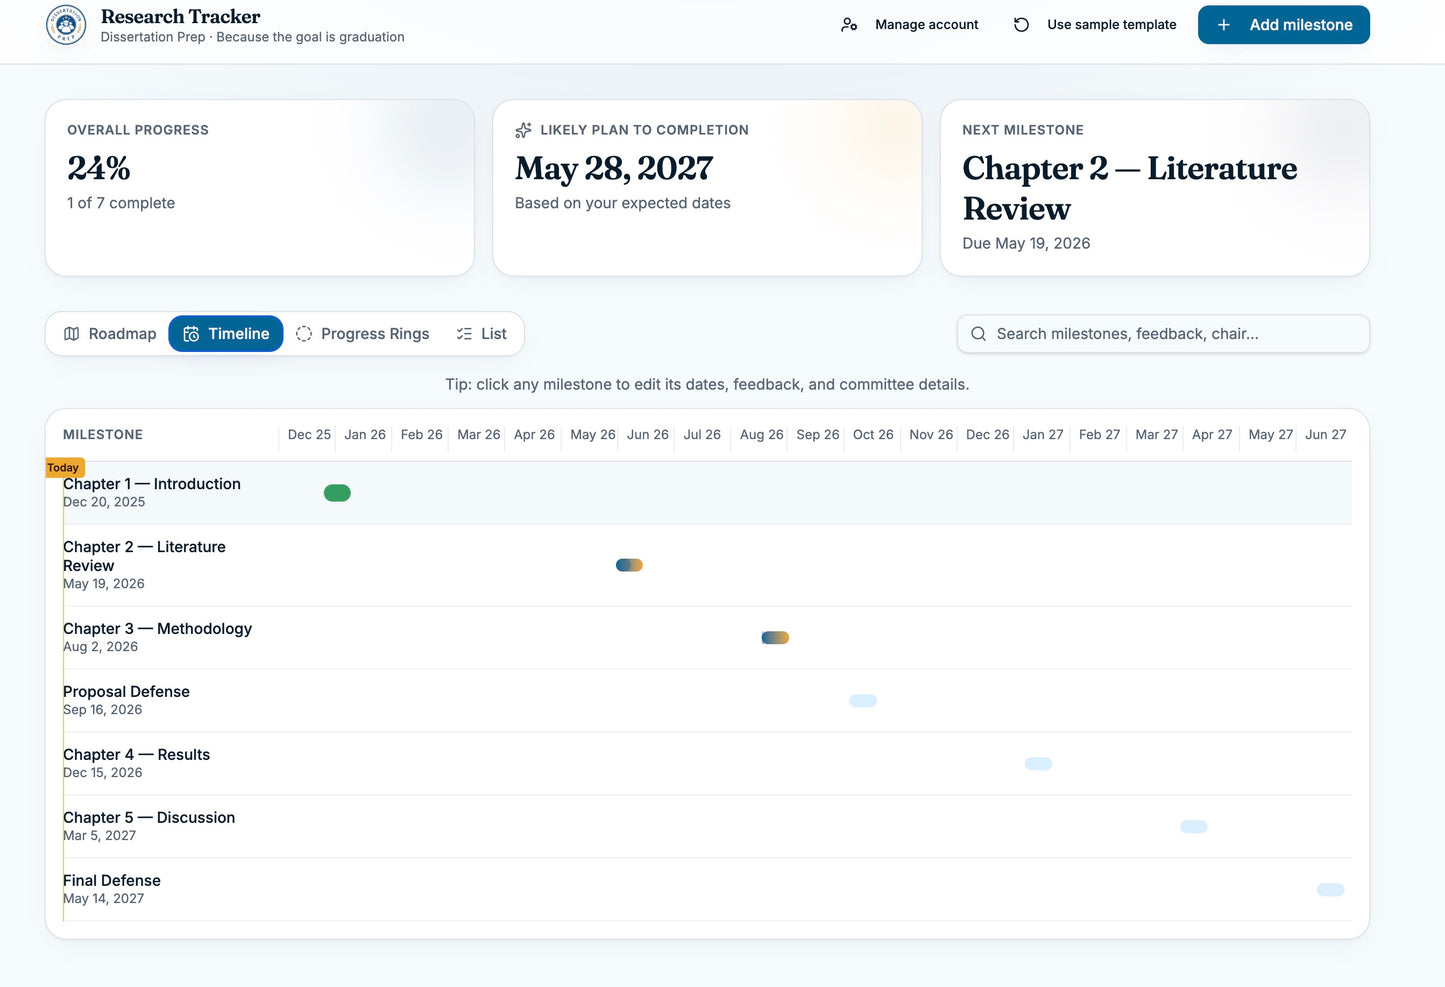
Task: Open the Next Milestone card
Action: pos(1155,188)
